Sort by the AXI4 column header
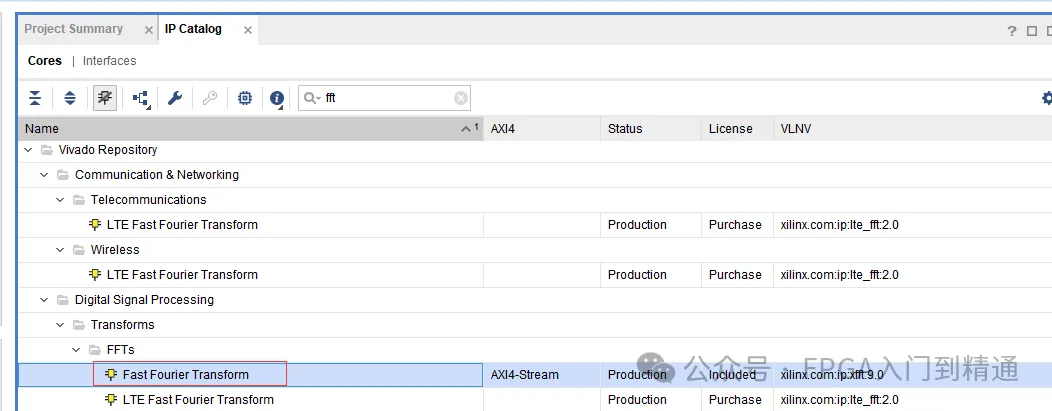The image size is (1052, 411). [x=542, y=128]
